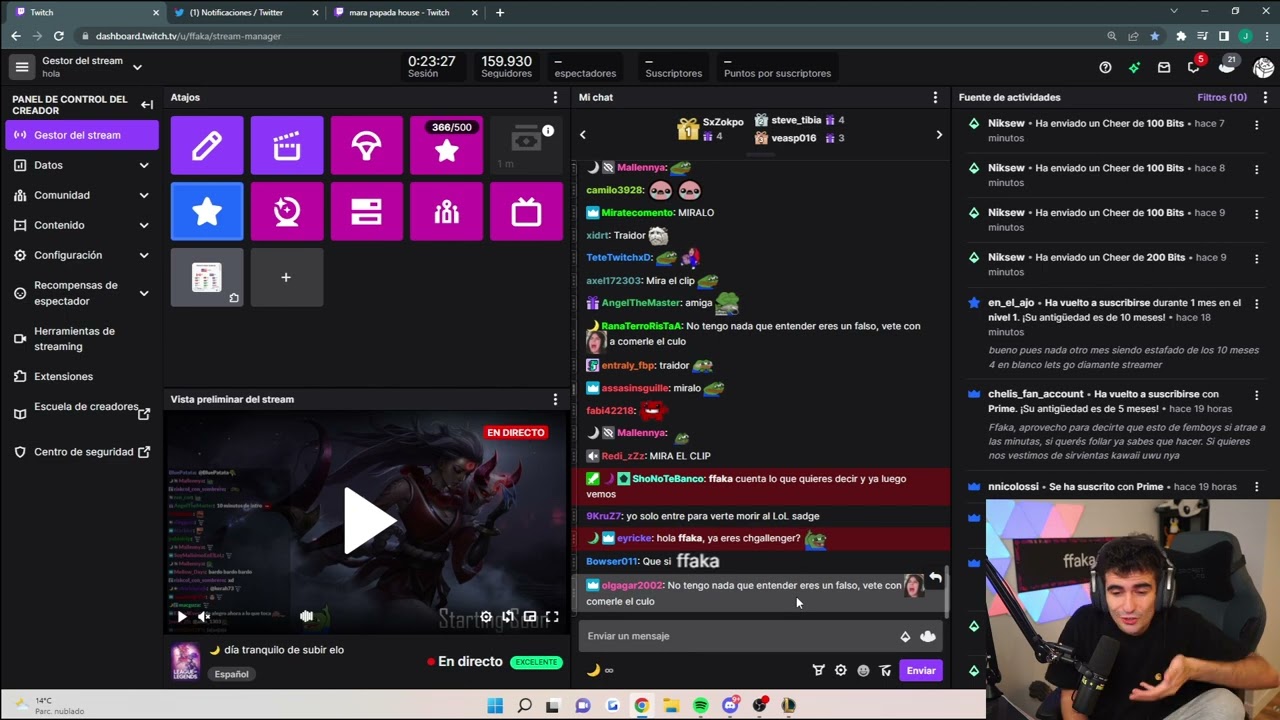
Task: Open Centro de seguridad link
Action: 82,452
